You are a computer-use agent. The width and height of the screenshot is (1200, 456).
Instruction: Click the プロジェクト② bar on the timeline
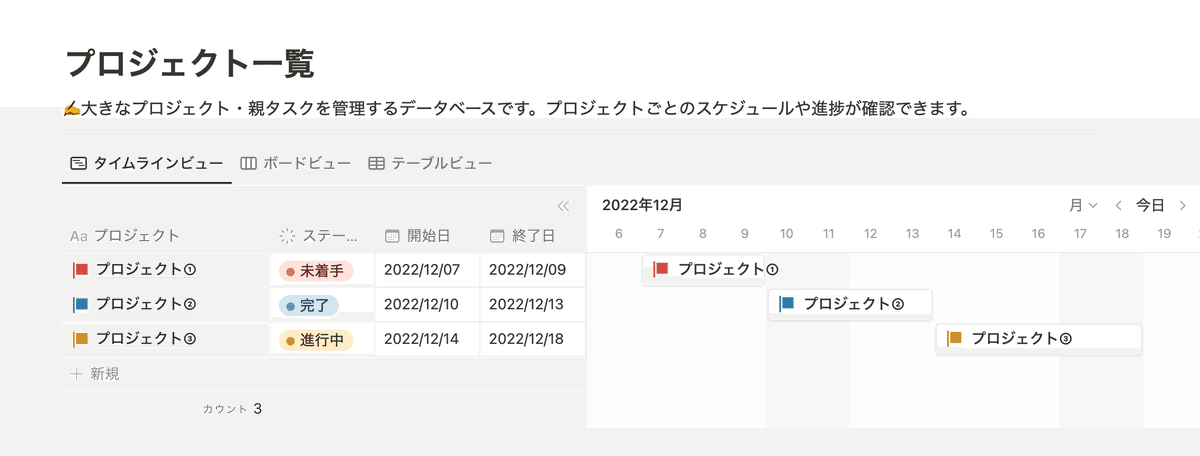click(850, 304)
